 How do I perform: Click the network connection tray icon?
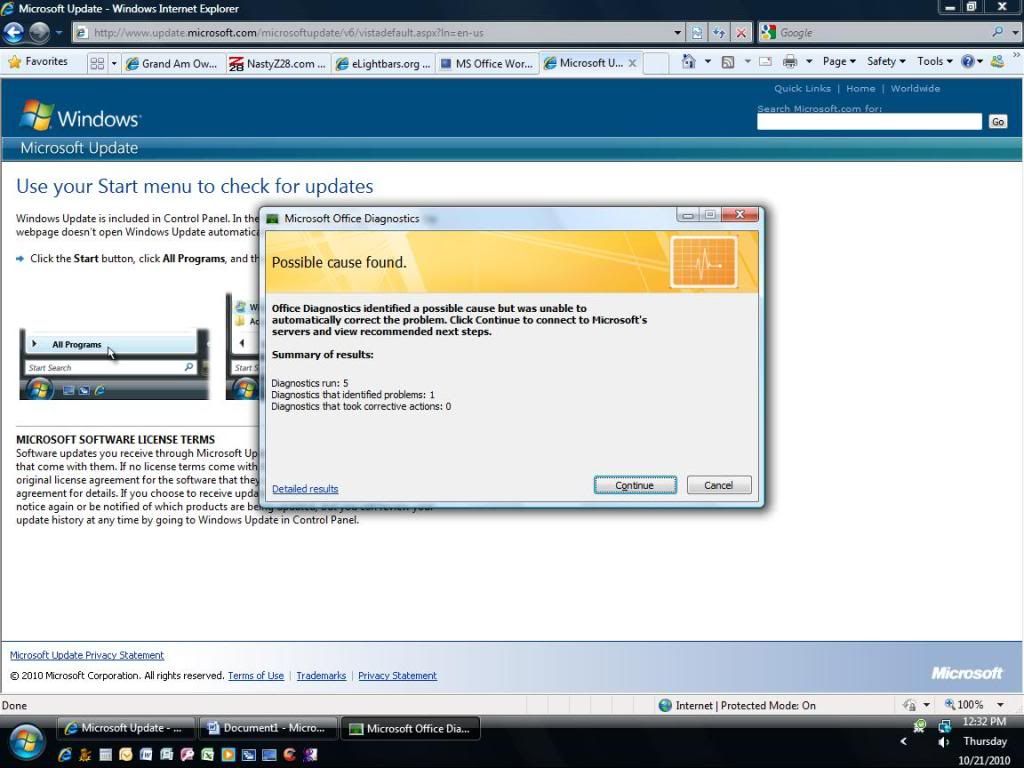click(944, 725)
